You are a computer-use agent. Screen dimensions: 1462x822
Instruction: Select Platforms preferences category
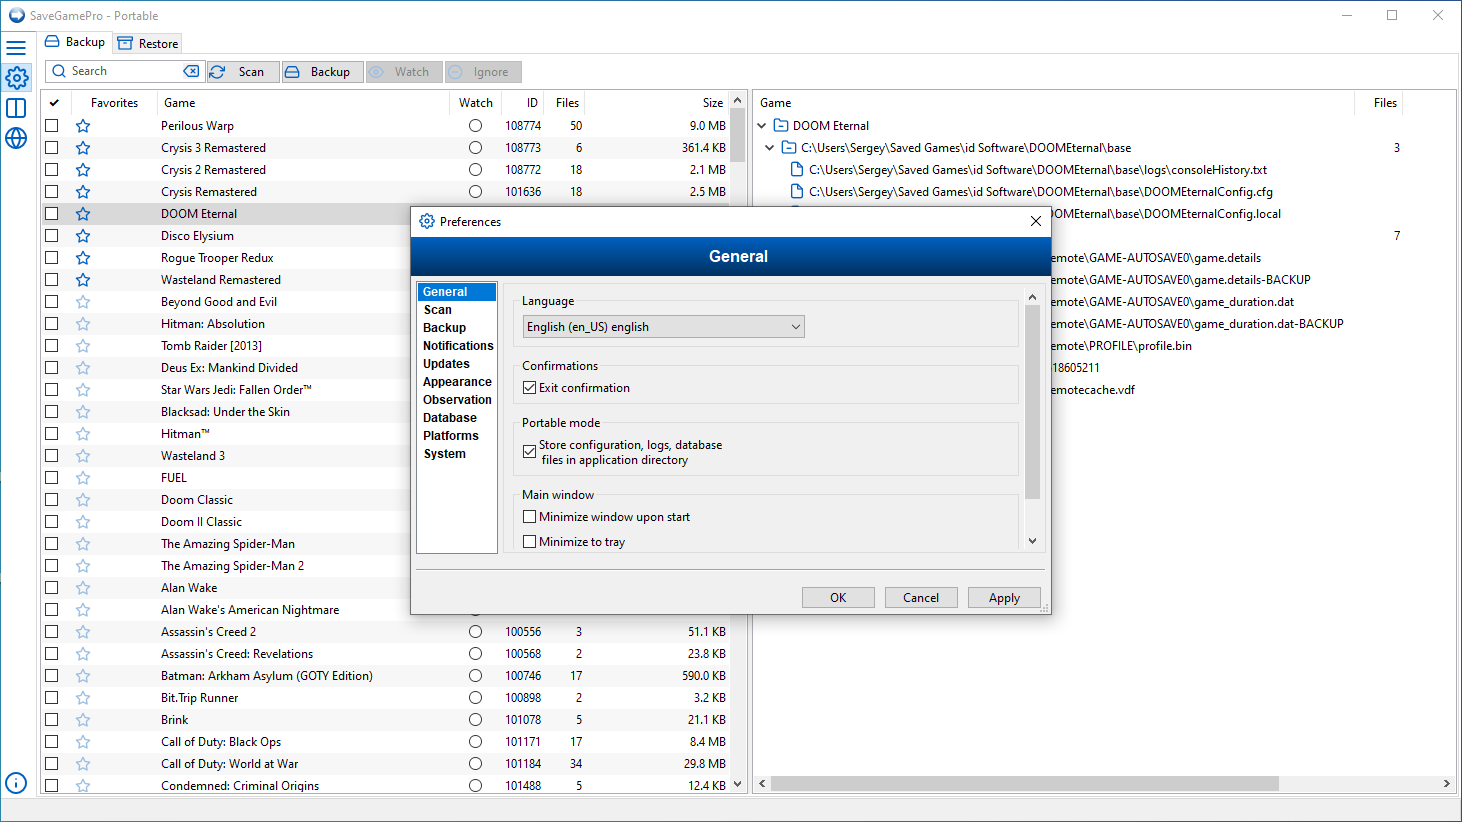coord(451,436)
